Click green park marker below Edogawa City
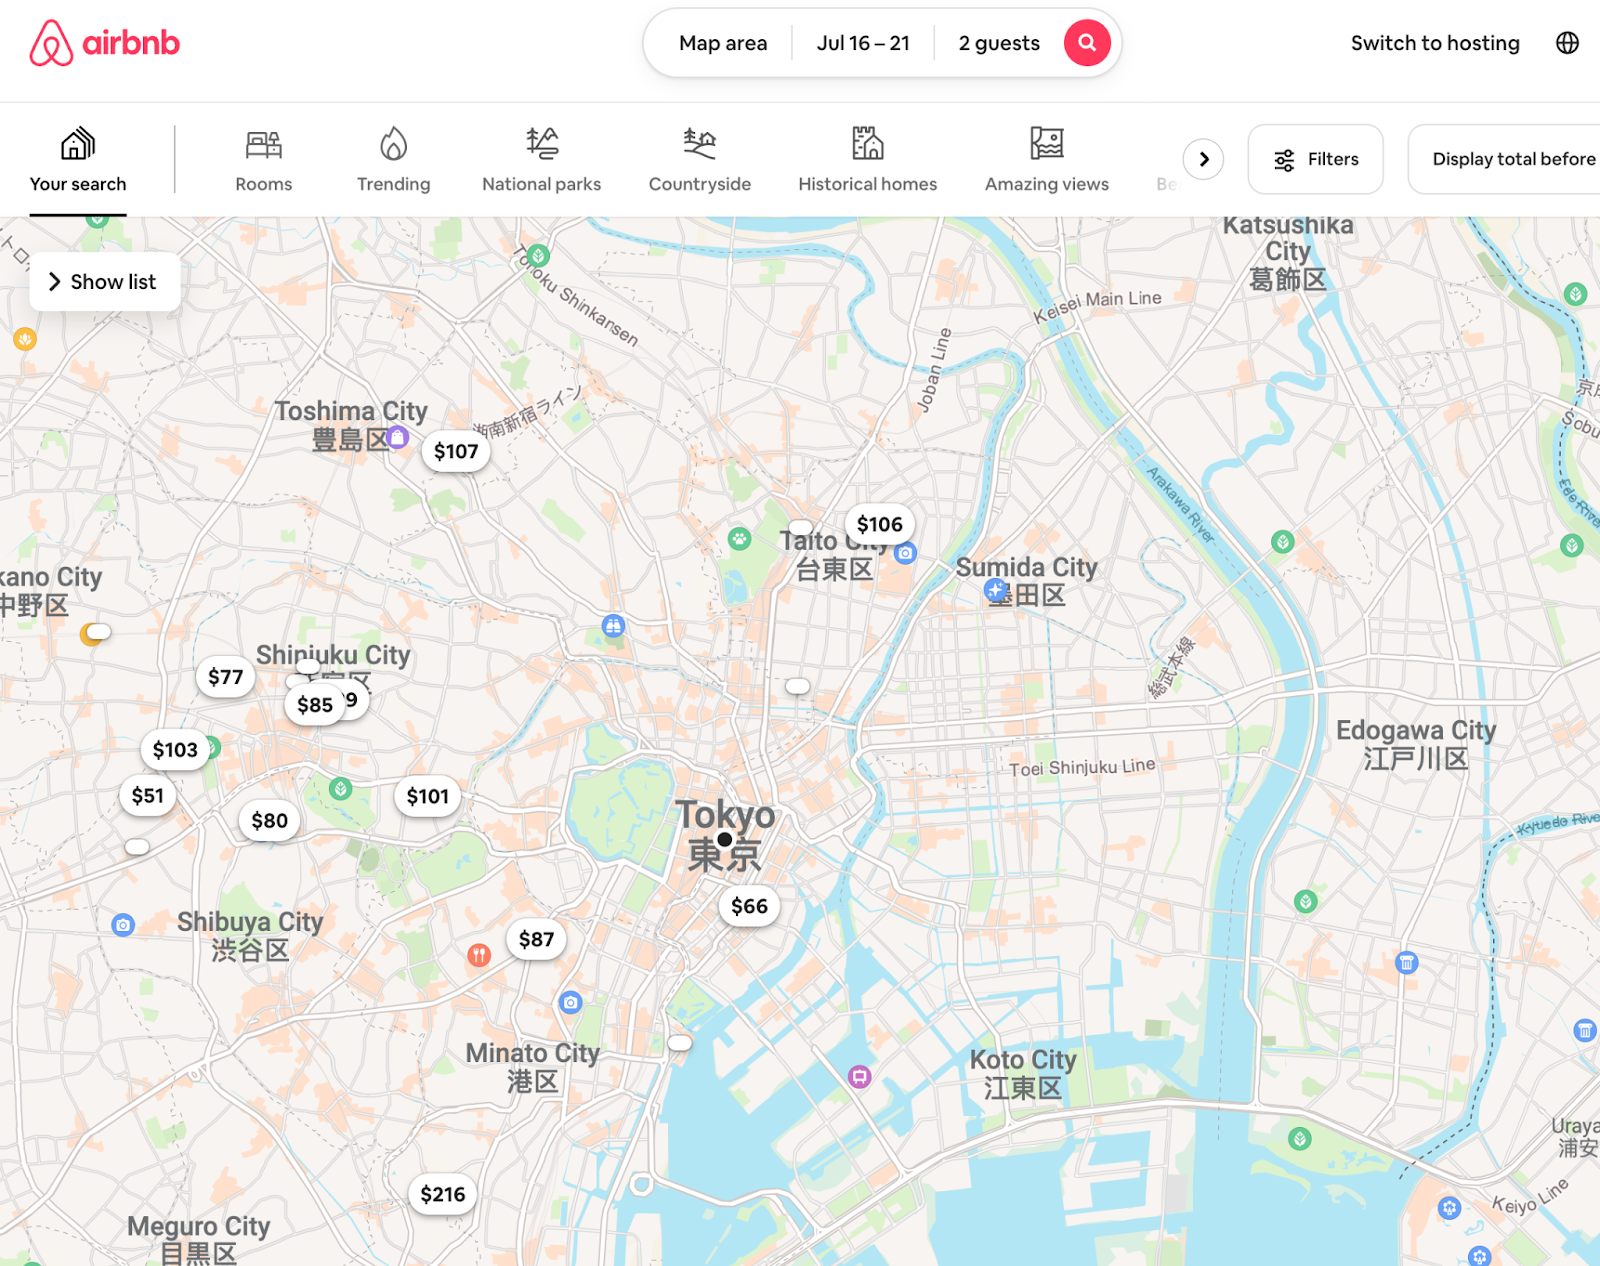 pyautogui.click(x=1306, y=902)
